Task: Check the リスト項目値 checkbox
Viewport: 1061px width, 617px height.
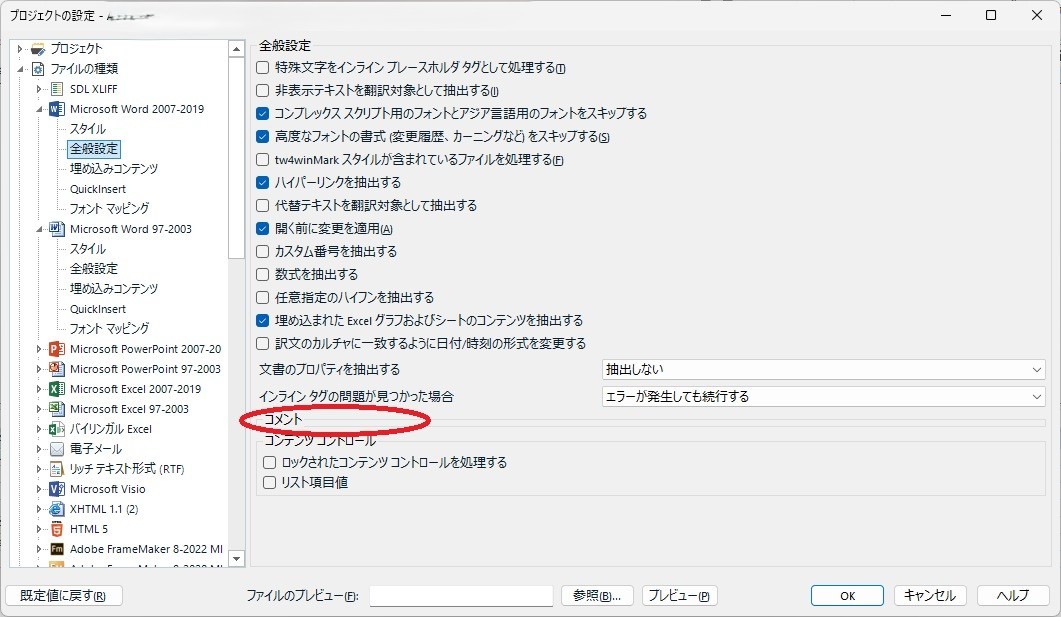Action: (x=269, y=482)
